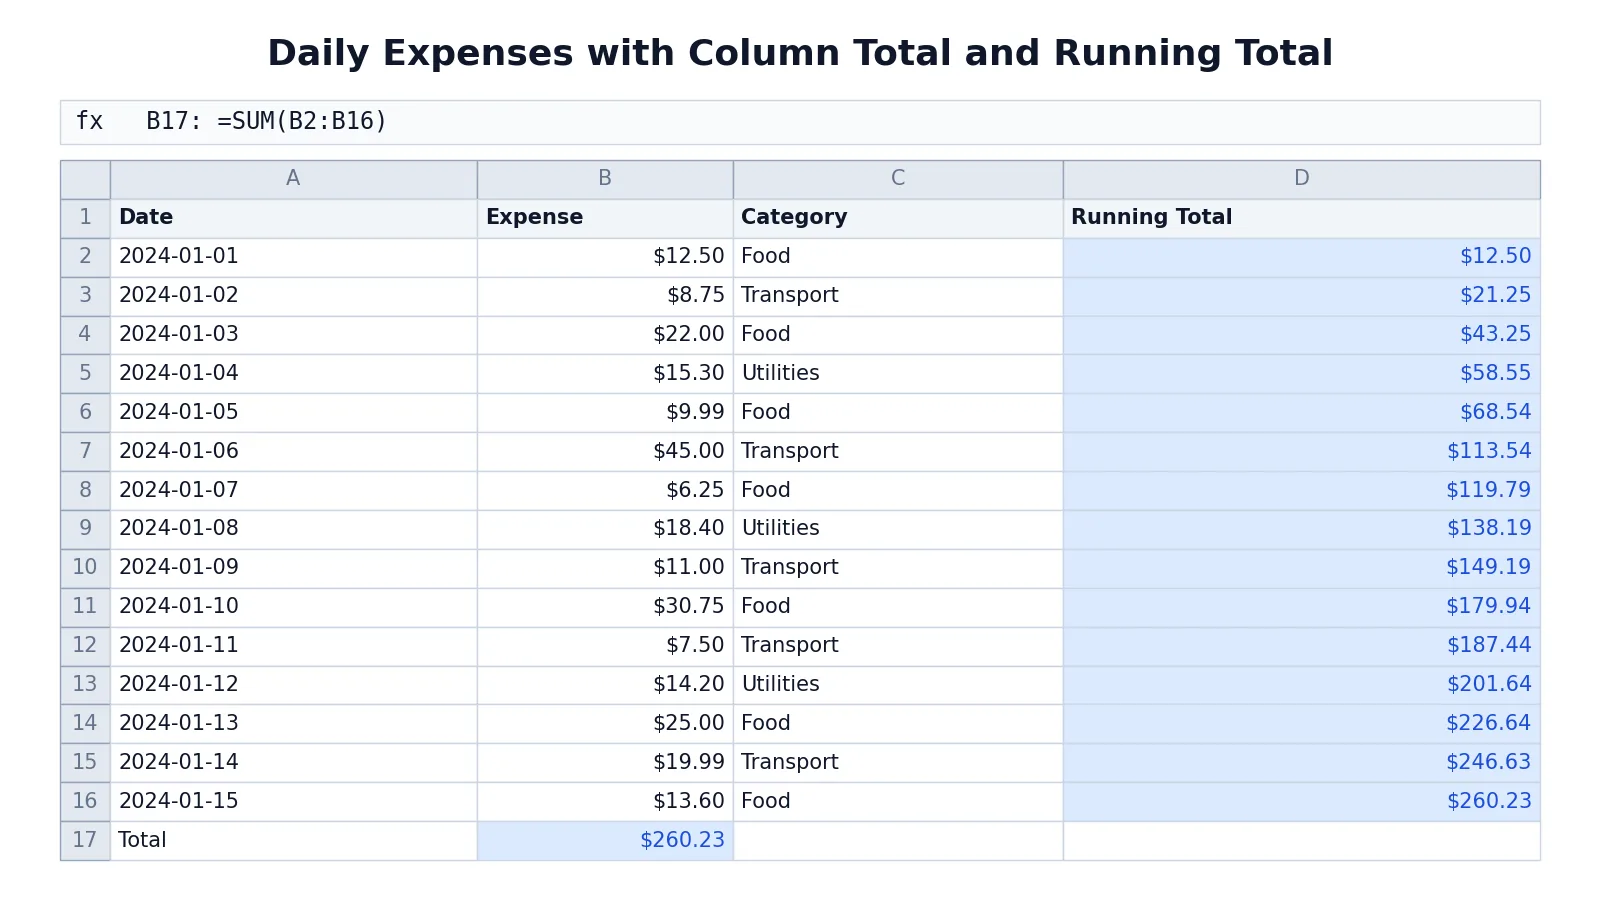Viewport: 1600px width, 900px height.
Task: Select row 13 using its row number
Action: click(85, 685)
